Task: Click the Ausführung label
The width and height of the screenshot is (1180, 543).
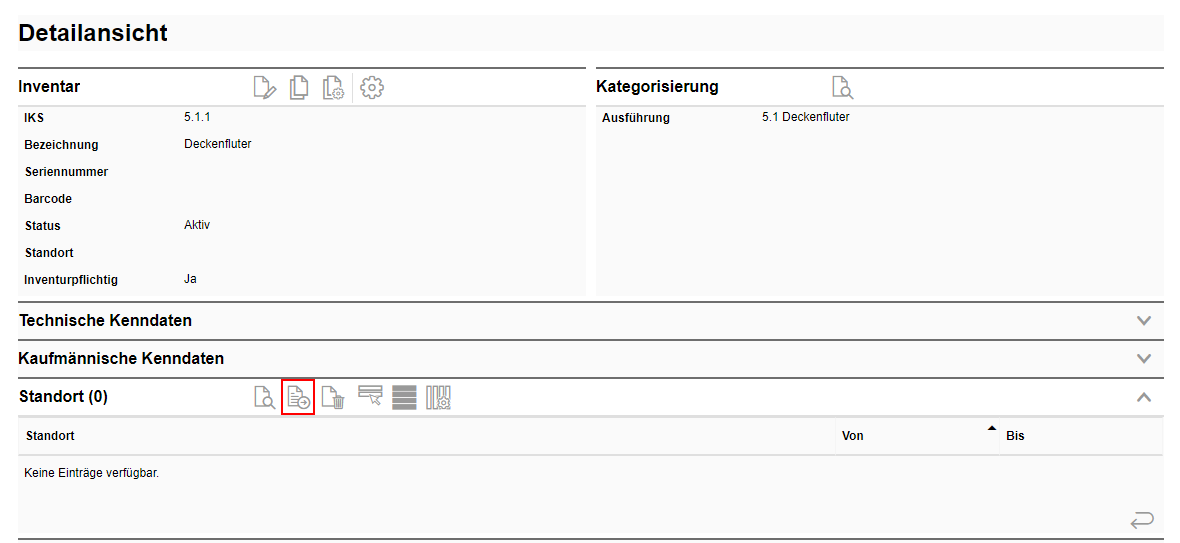Action: click(x=636, y=118)
